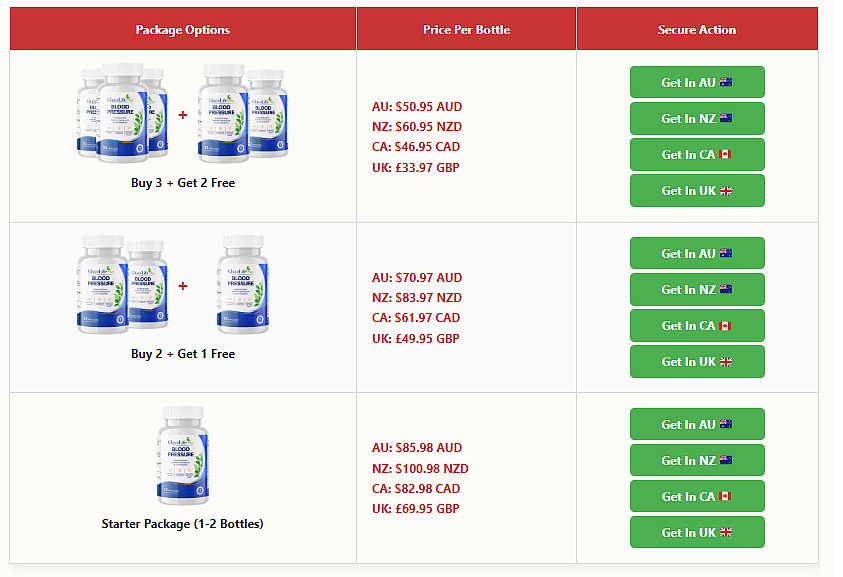Click Get In NZ for Starter Package
Viewport: 843px width, 577px height.
697,460
